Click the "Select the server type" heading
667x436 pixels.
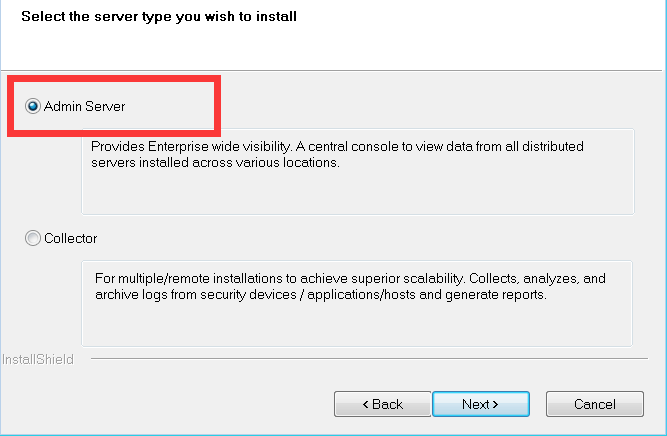tap(159, 17)
